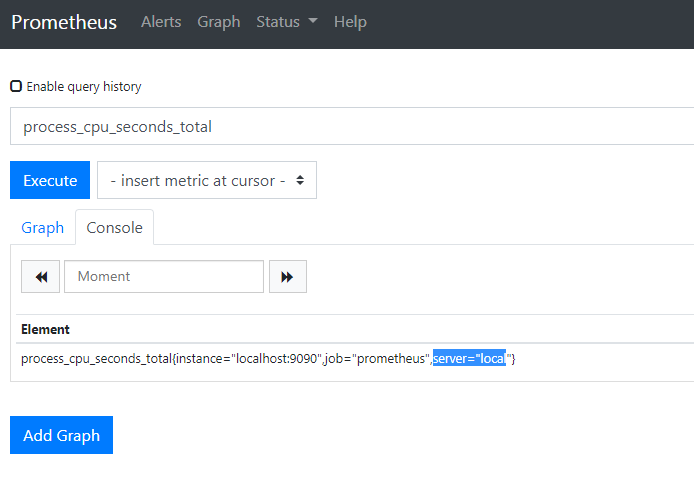694x480 pixels.
Task: Click the highlighted server="local" label
Action: pos(469,358)
